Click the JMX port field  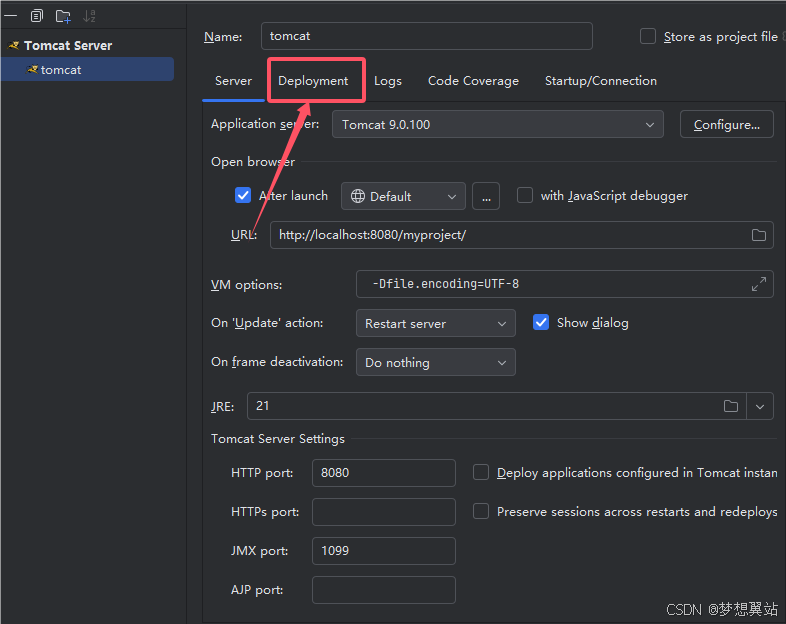[383, 551]
